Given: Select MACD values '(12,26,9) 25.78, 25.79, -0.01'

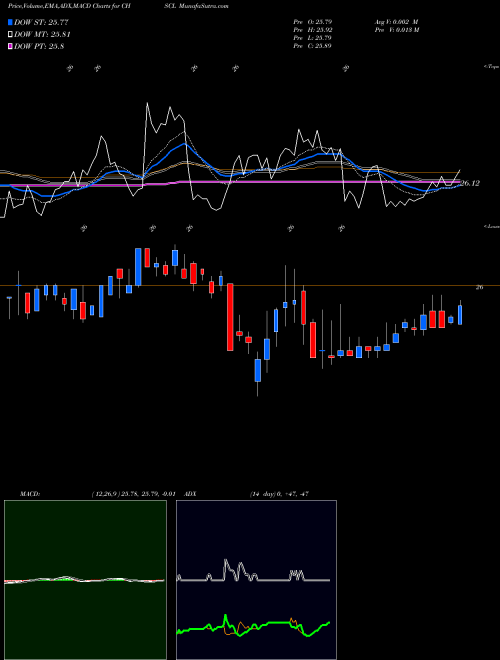Looking at the screenshot, I should coord(133,494).
